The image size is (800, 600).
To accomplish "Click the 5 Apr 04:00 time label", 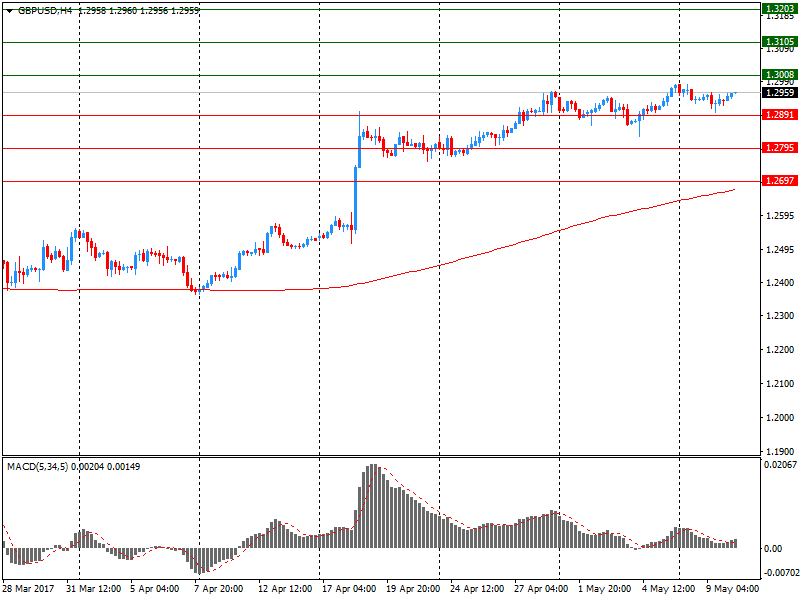I will (154, 589).
